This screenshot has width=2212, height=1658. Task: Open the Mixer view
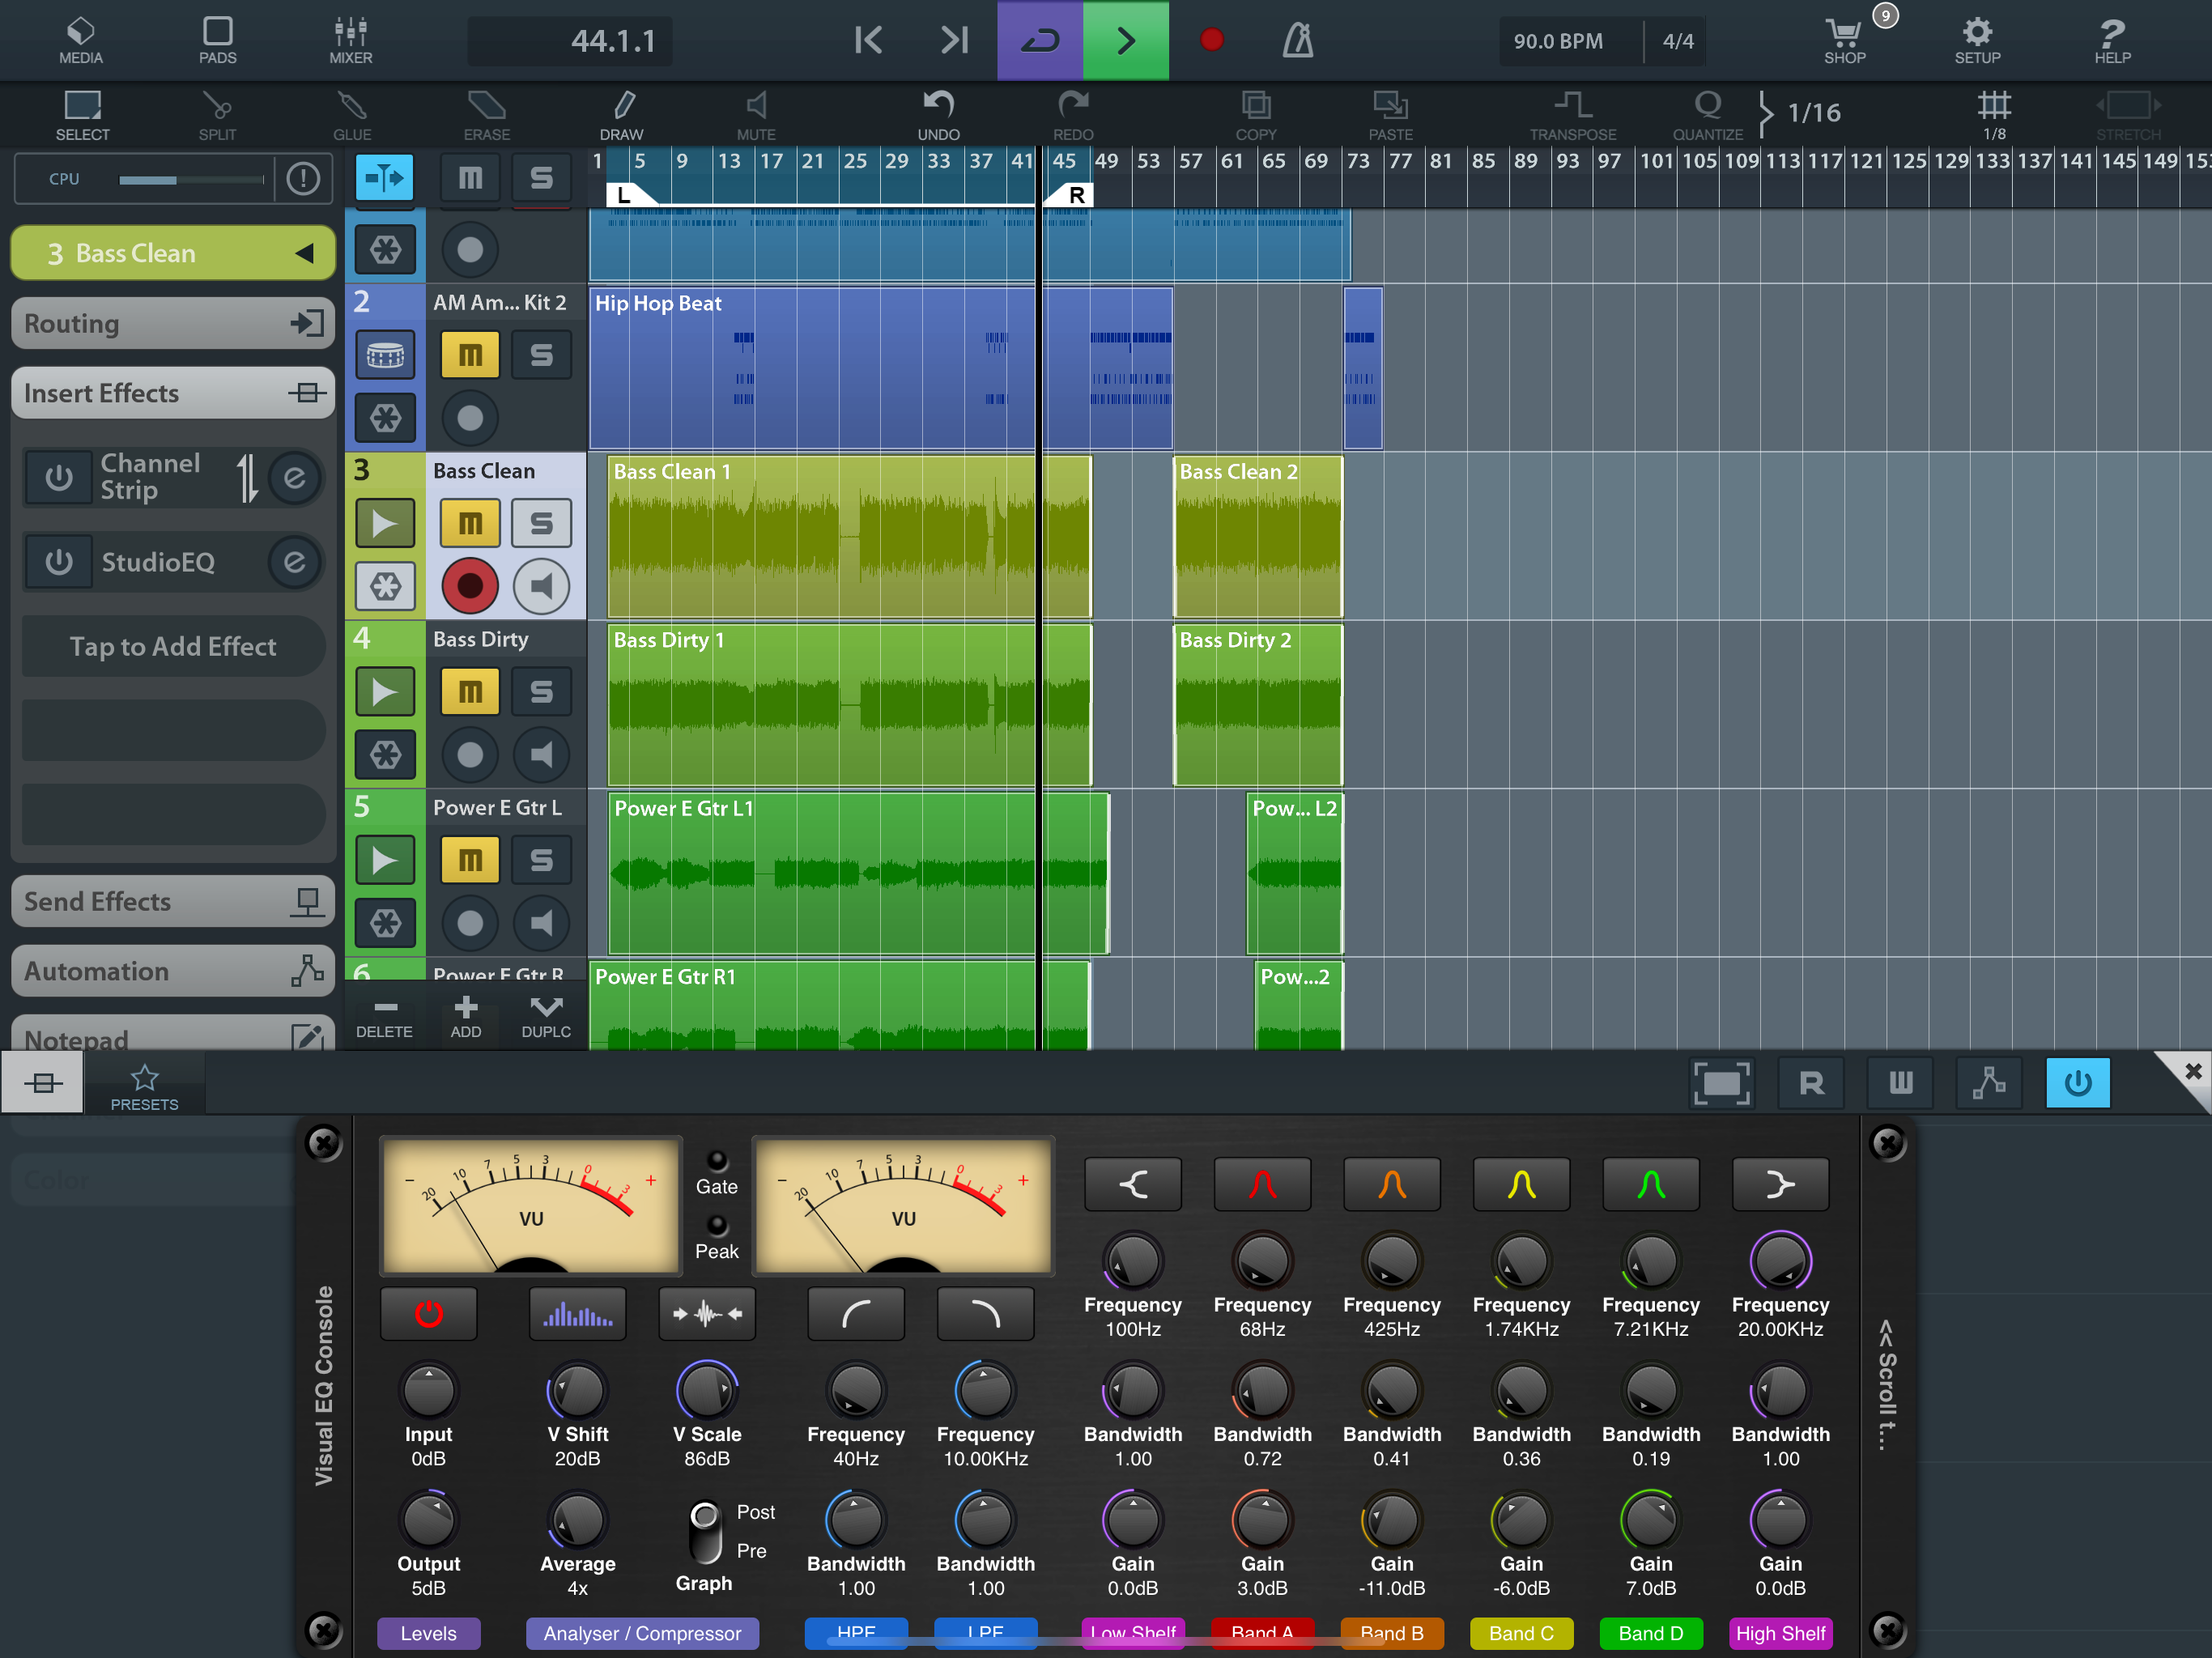tap(350, 40)
